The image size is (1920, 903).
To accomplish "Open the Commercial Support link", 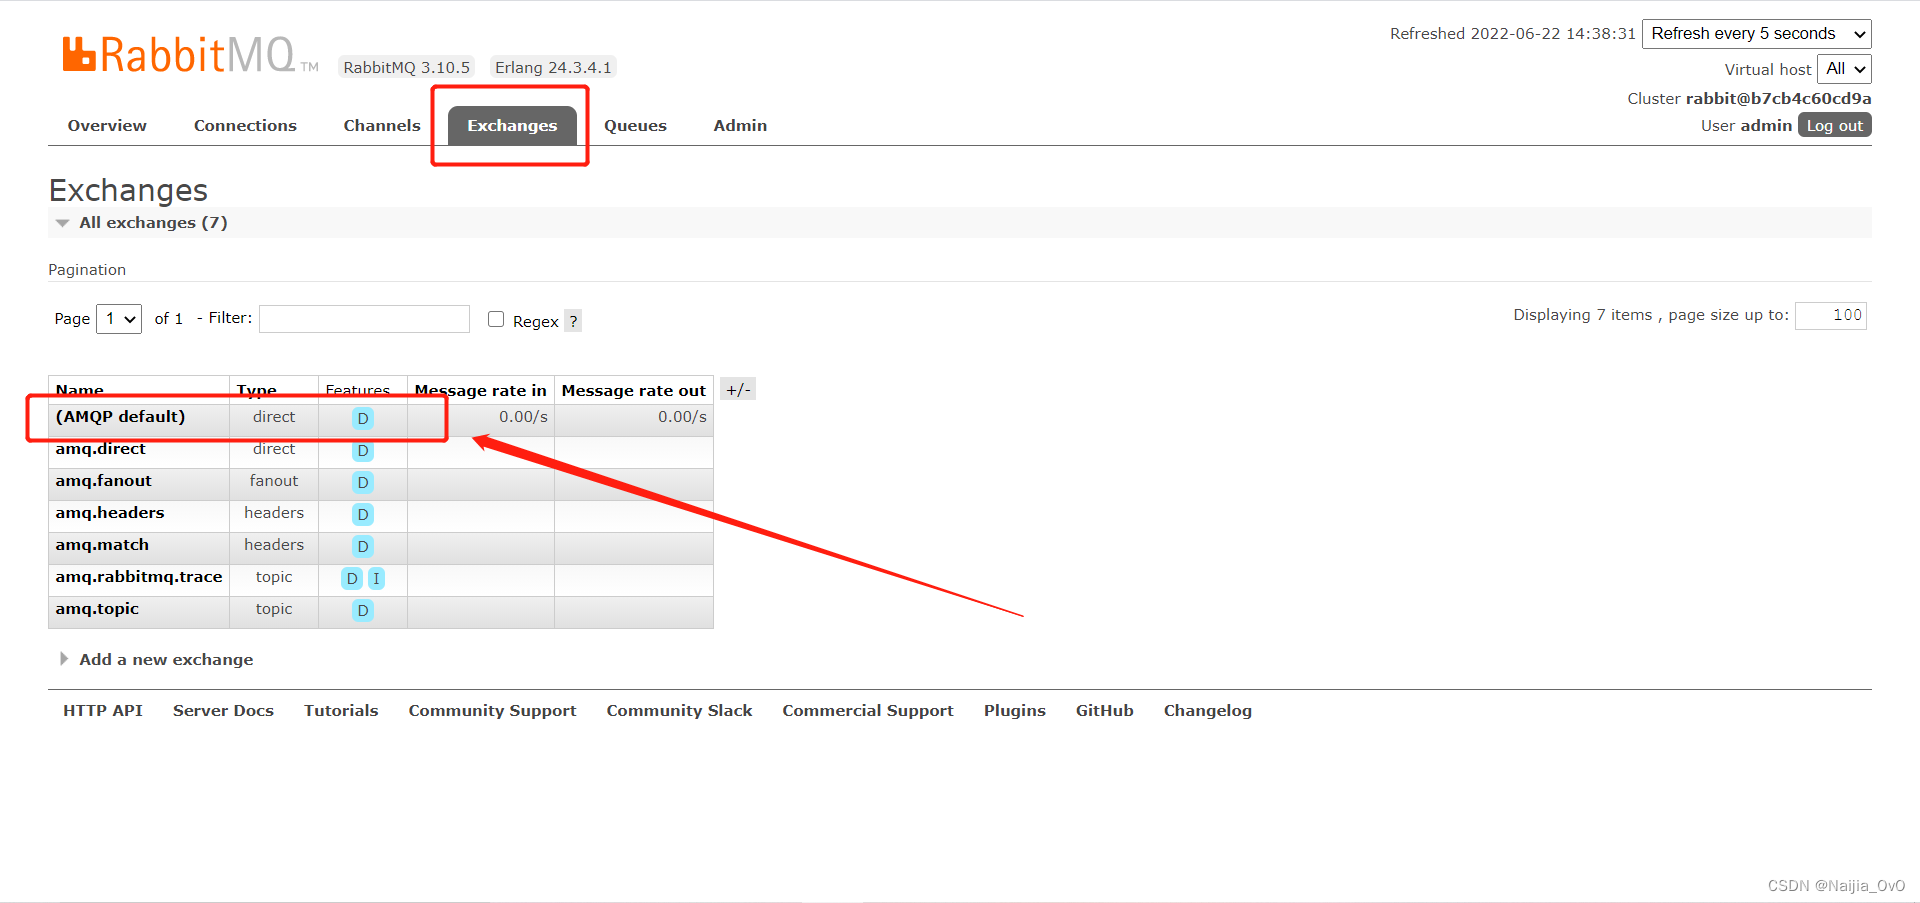I will coord(868,711).
